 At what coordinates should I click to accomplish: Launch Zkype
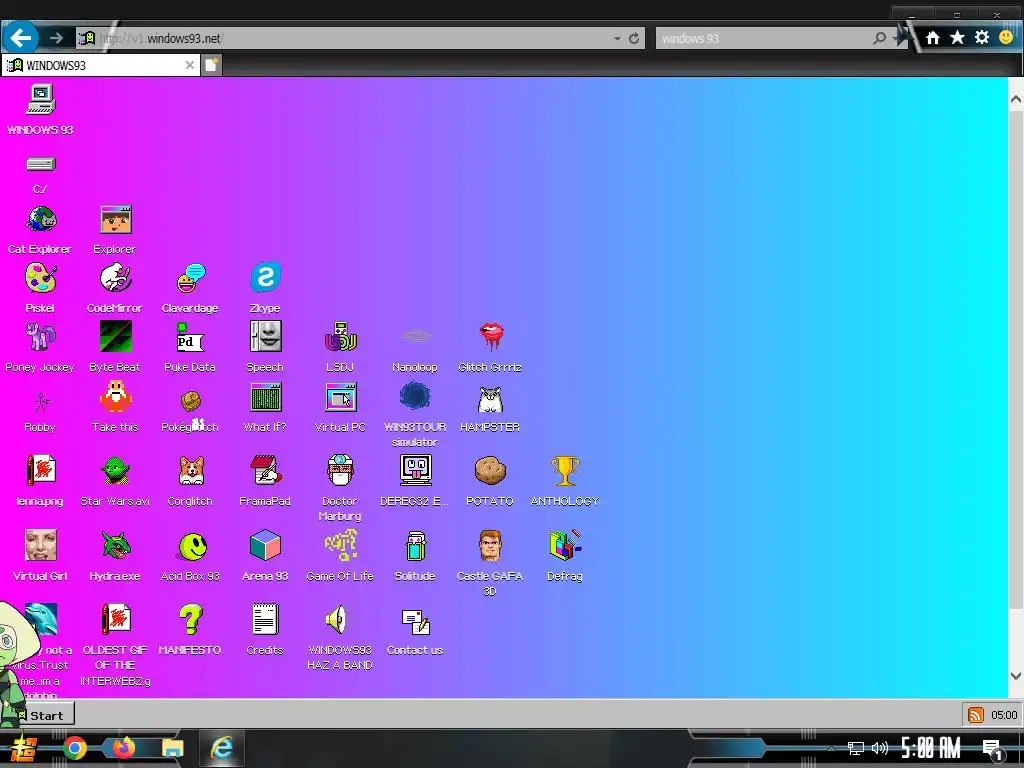(266, 278)
